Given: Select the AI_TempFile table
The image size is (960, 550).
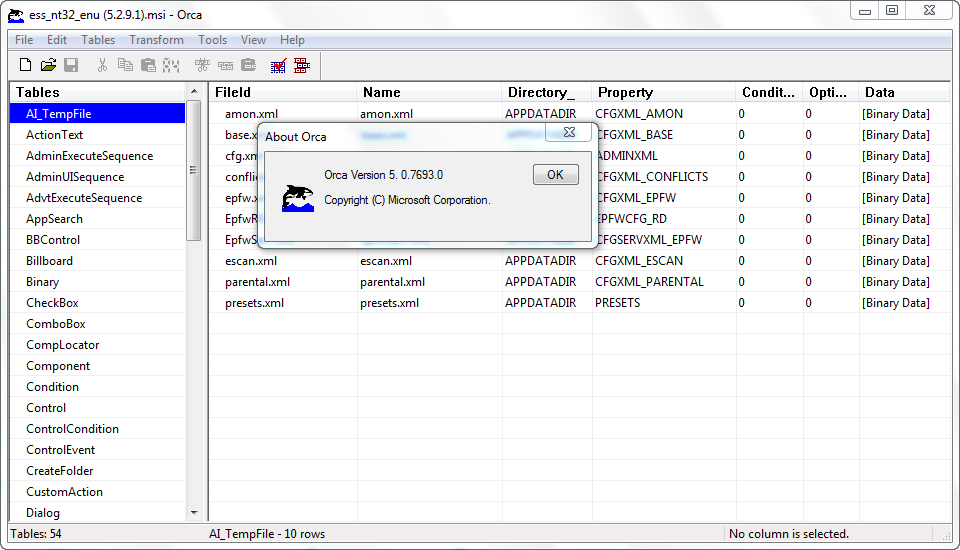Looking at the screenshot, I should (97, 114).
